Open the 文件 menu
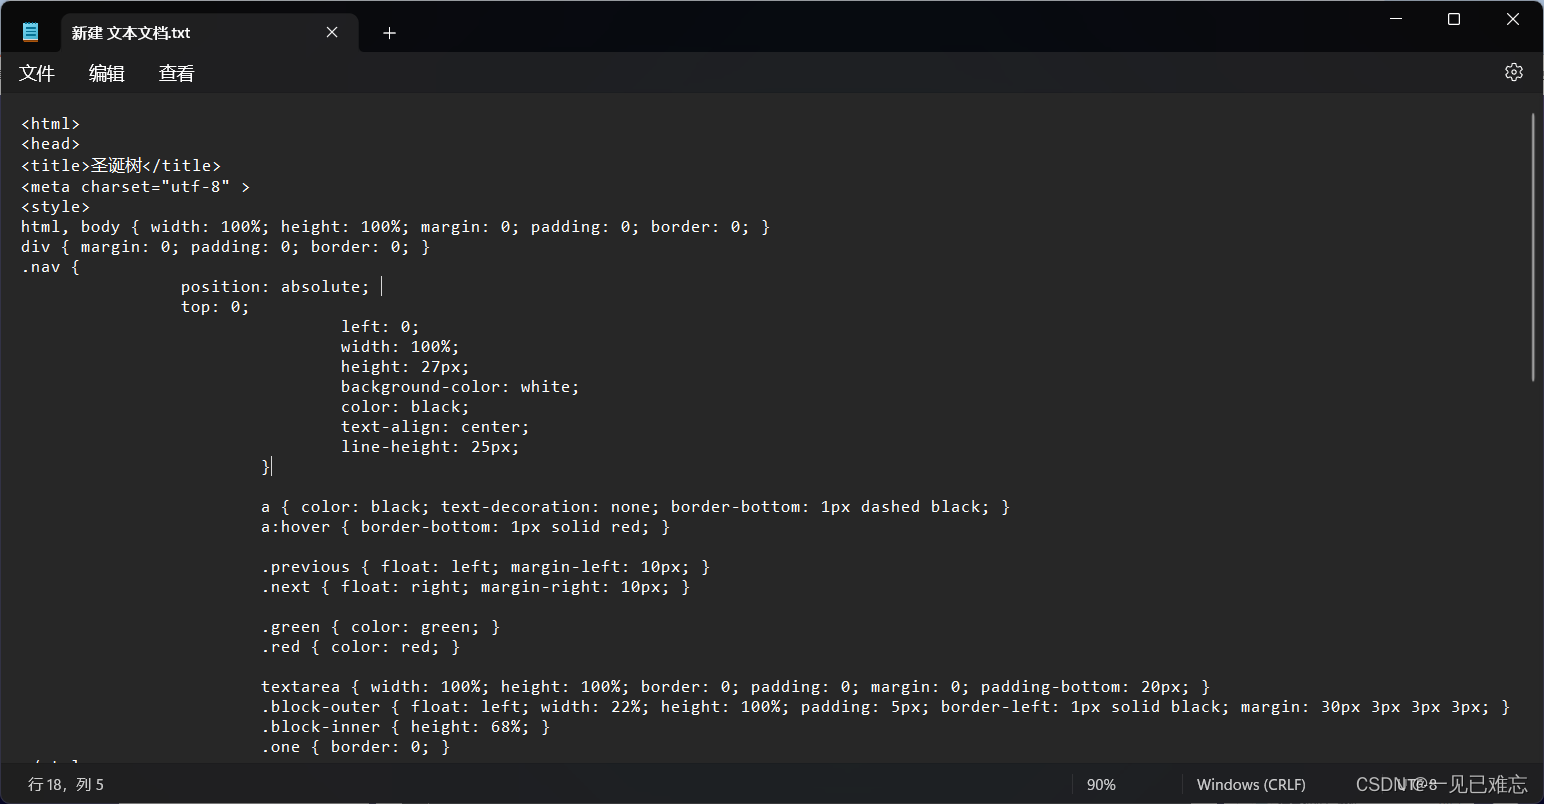Viewport: 1544px width, 804px height. (37, 73)
